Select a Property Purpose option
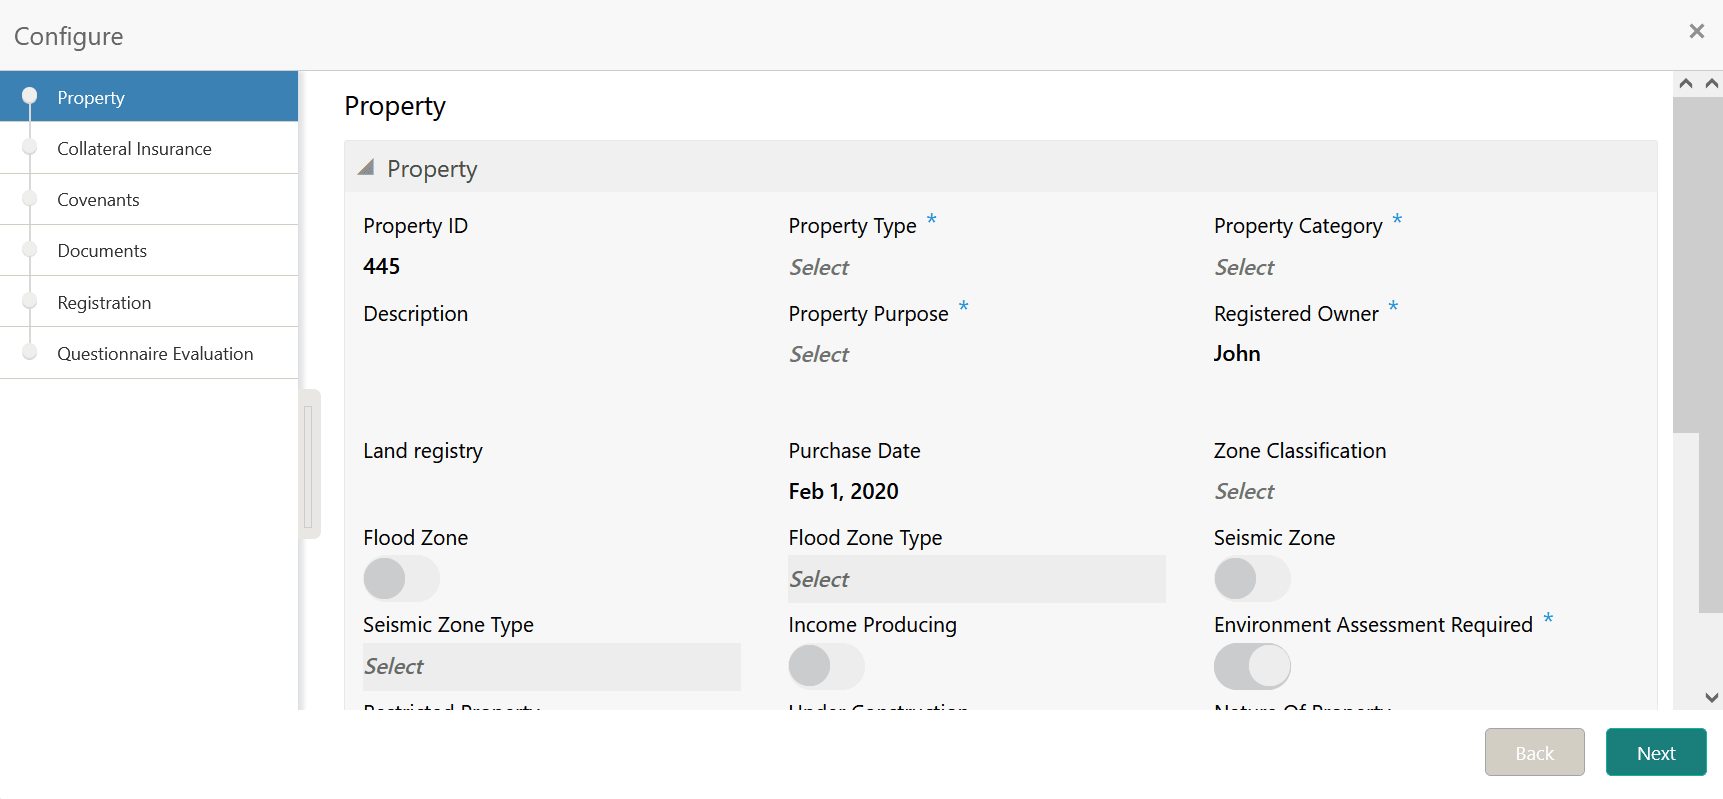Viewport: 1723px width, 799px height. pyautogui.click(x=900, y=354)
